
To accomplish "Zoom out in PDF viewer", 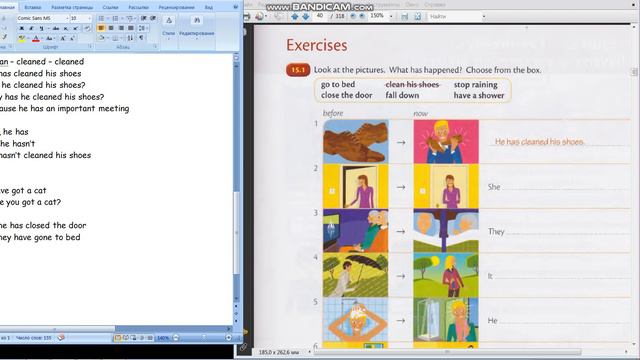I will (x=353, y=16).
